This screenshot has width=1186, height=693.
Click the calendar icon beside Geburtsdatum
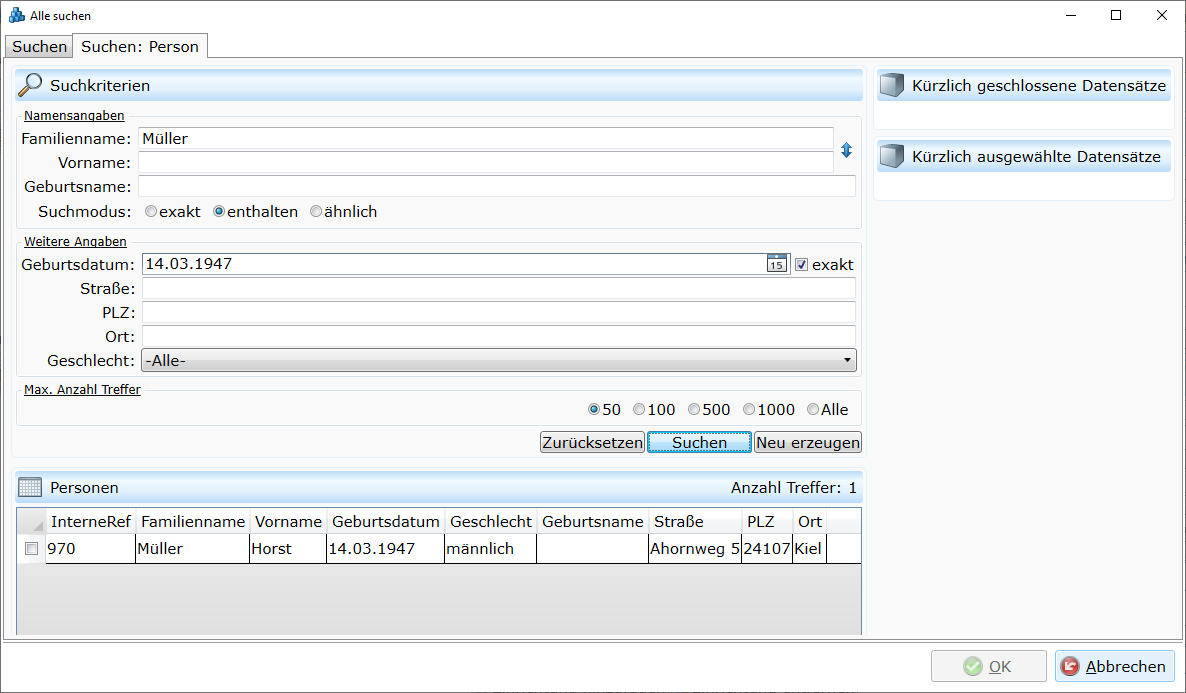coord(777,264)
